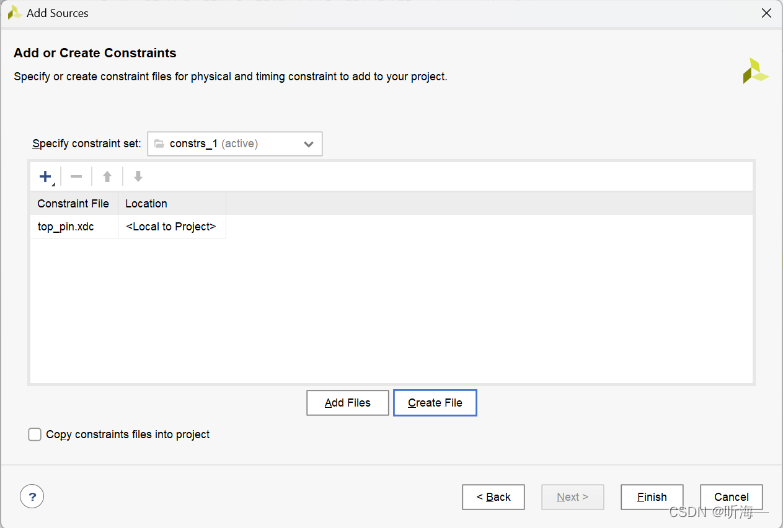The height and width of the screenshot is (528, 784).
Task: Click the Xilinx logo in header
Action: [755, 71]
